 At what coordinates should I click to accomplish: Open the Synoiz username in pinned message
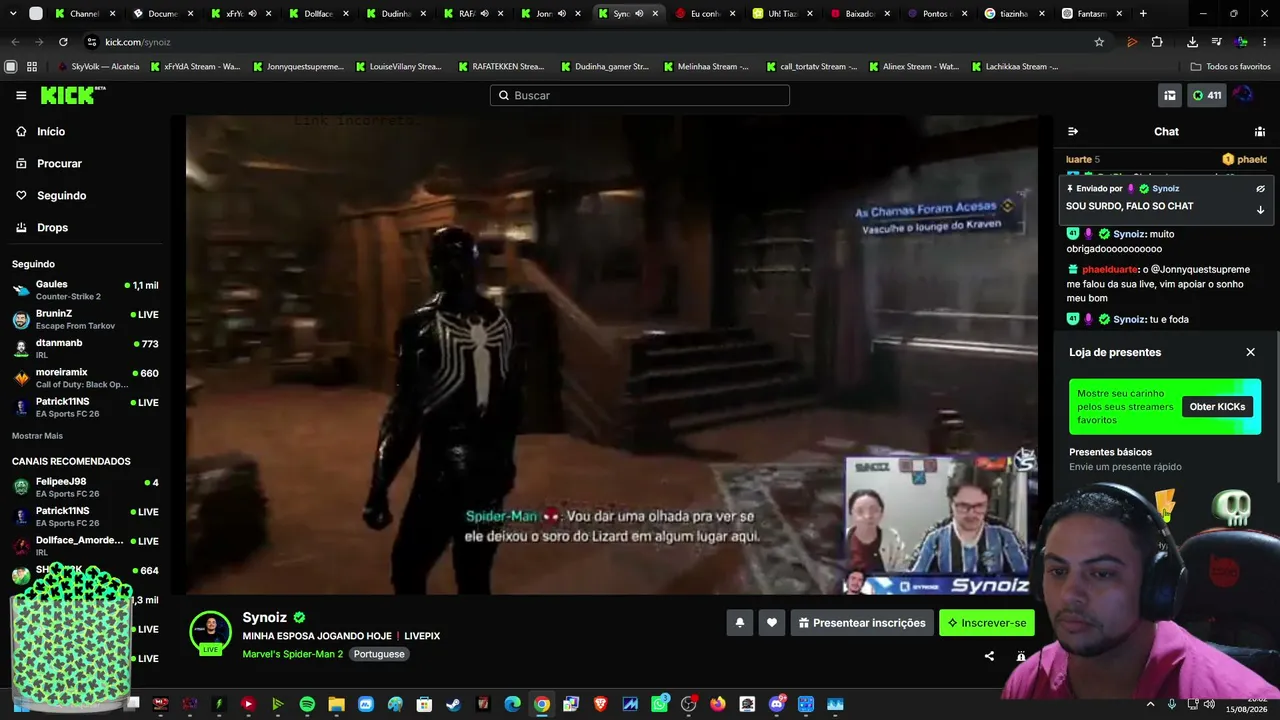coord(1166,188)
